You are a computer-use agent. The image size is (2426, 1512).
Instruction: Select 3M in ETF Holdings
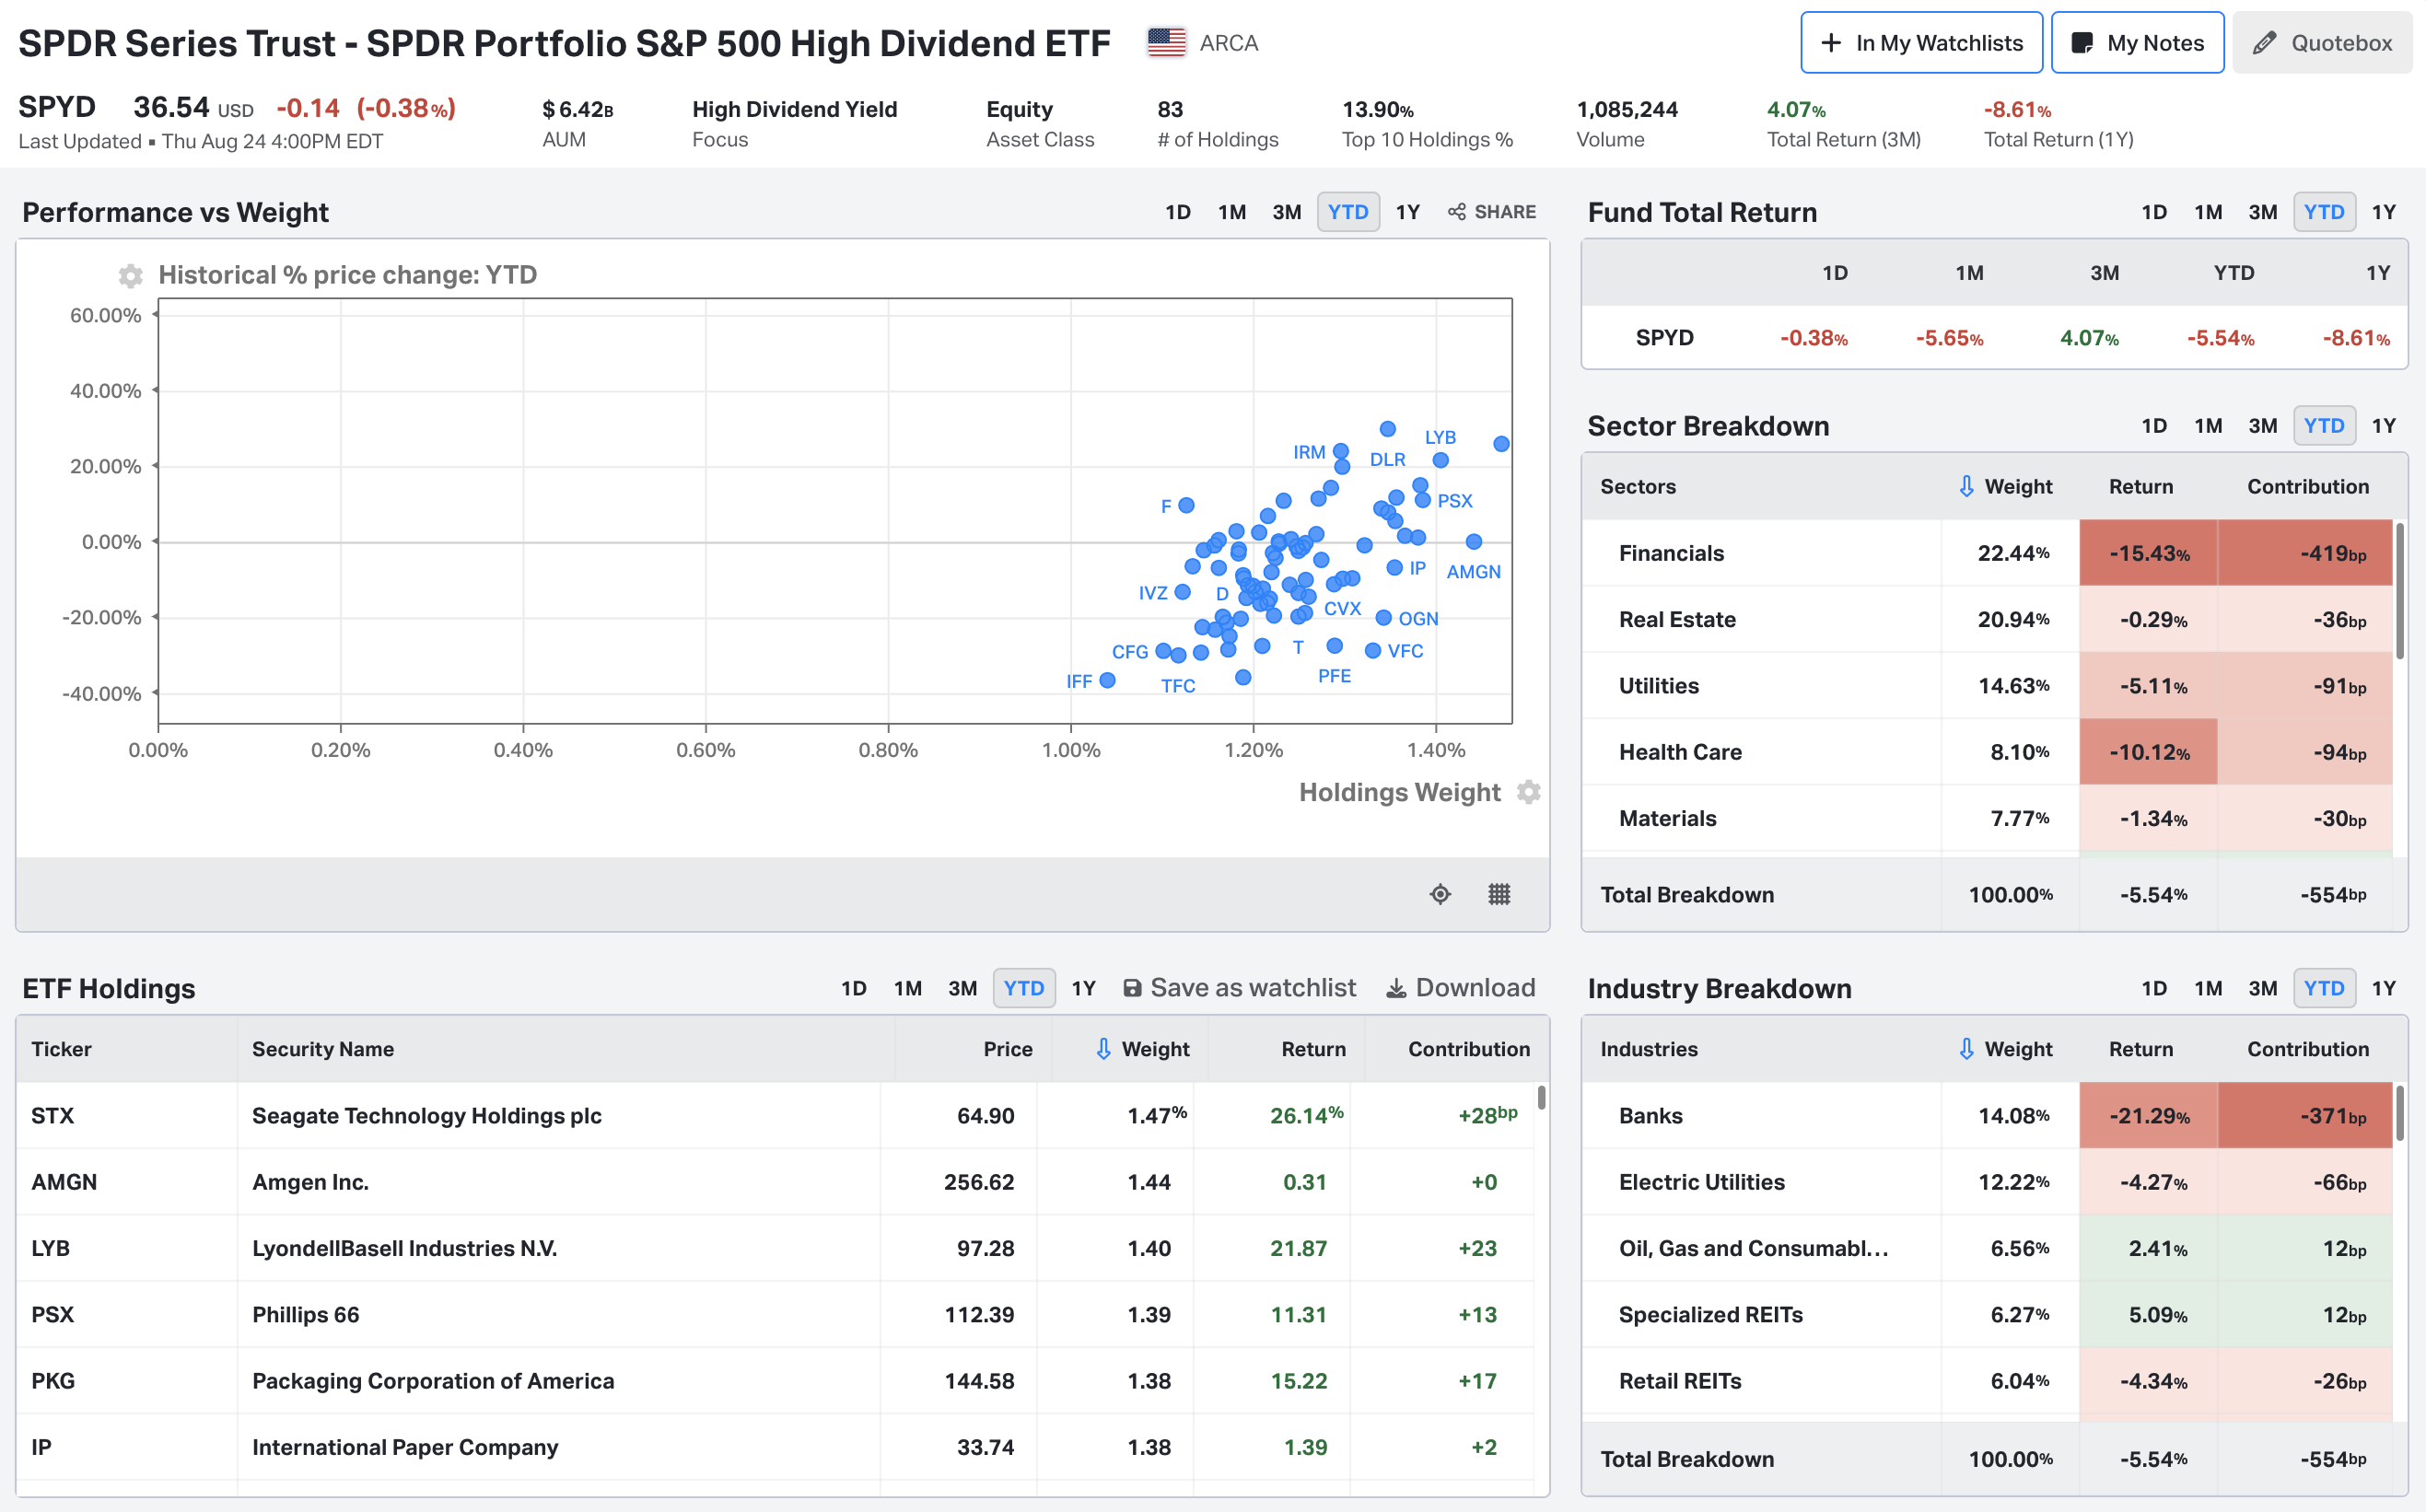963,988
